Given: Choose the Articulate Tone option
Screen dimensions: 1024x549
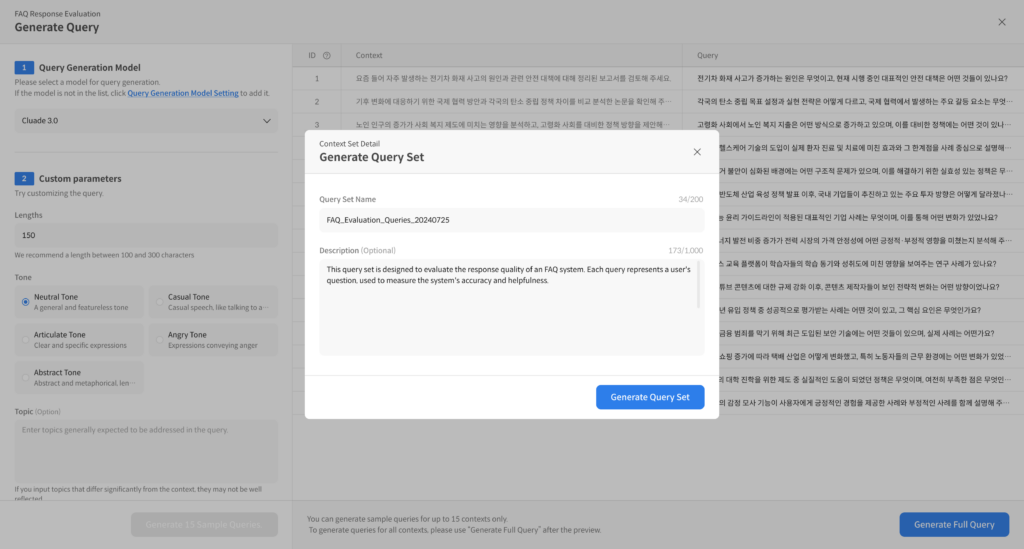Looking at the screenshot, I should pyautogui.click(x=79, y=339).
